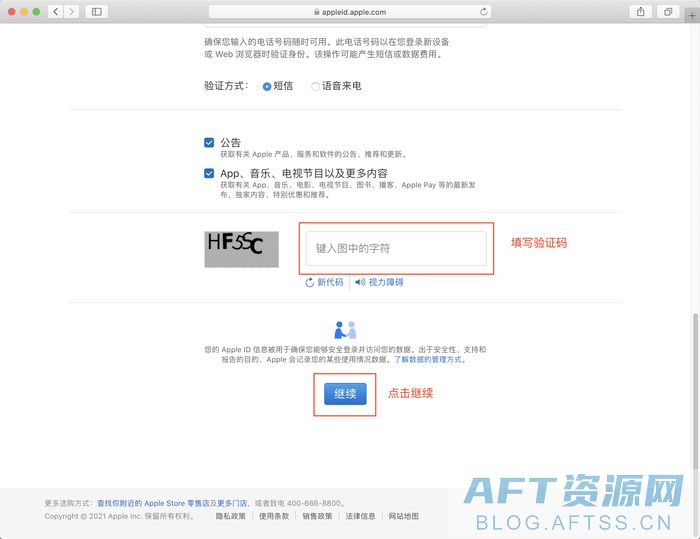Click the 使用条款 footer link

point(274,516)
